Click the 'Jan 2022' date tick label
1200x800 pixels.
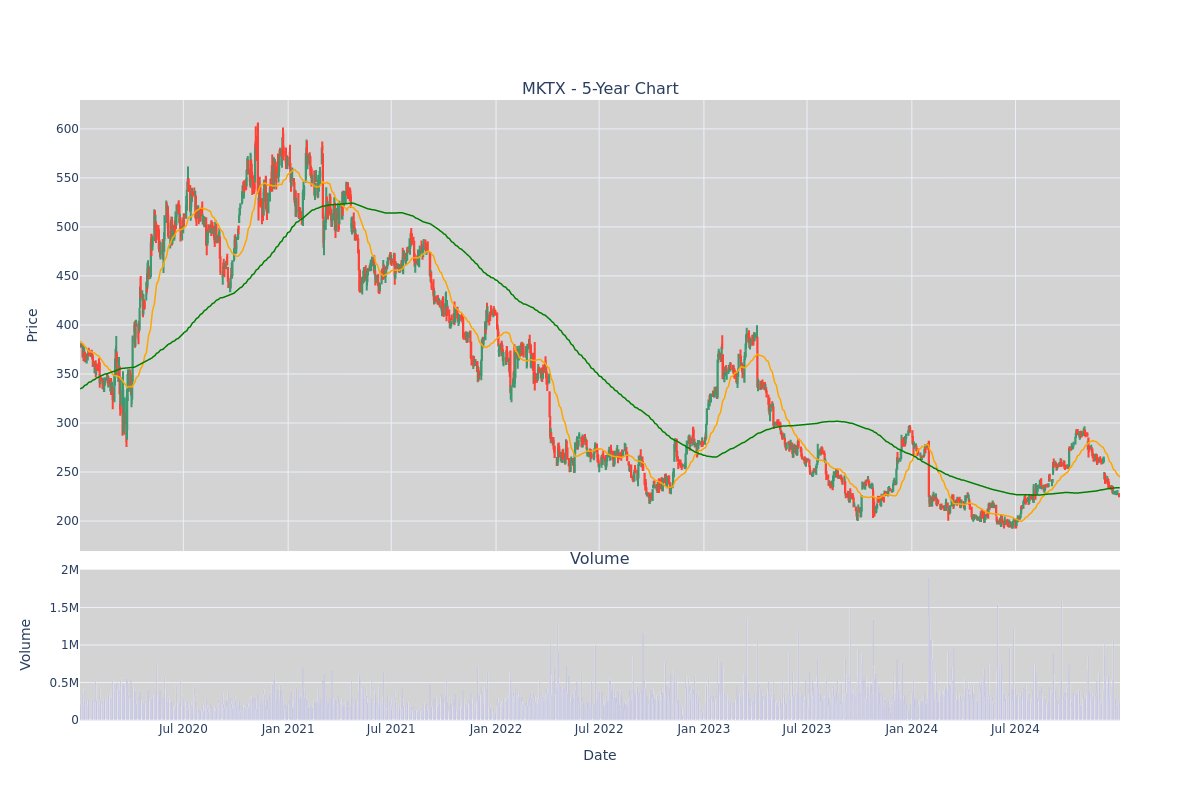[x=496, y=729]
